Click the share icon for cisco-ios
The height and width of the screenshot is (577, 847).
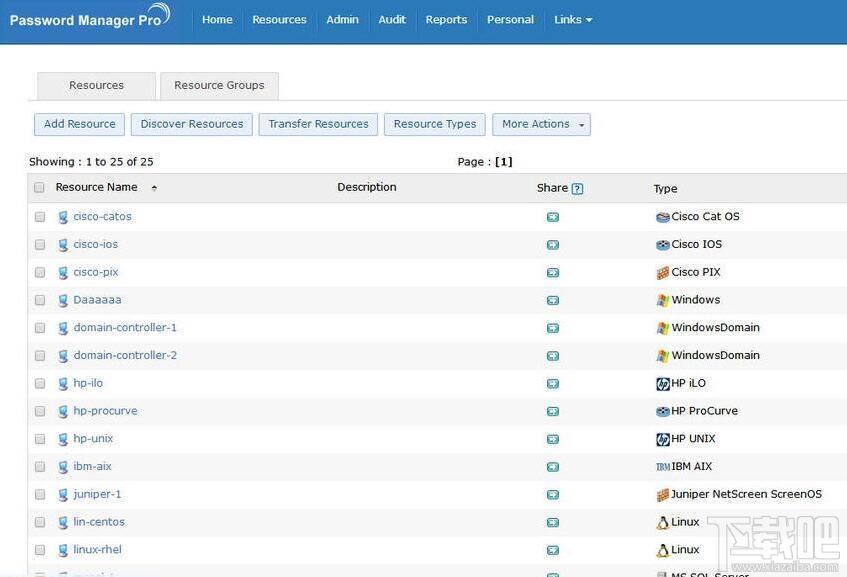click(x=553, y=245)
